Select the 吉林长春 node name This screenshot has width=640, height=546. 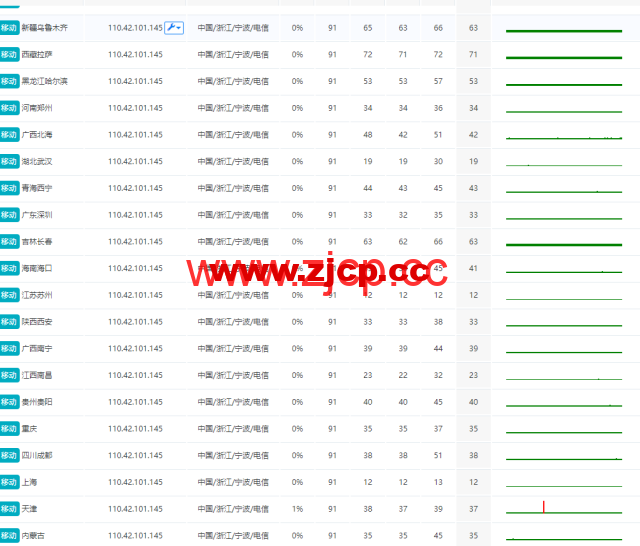(37, 242)
